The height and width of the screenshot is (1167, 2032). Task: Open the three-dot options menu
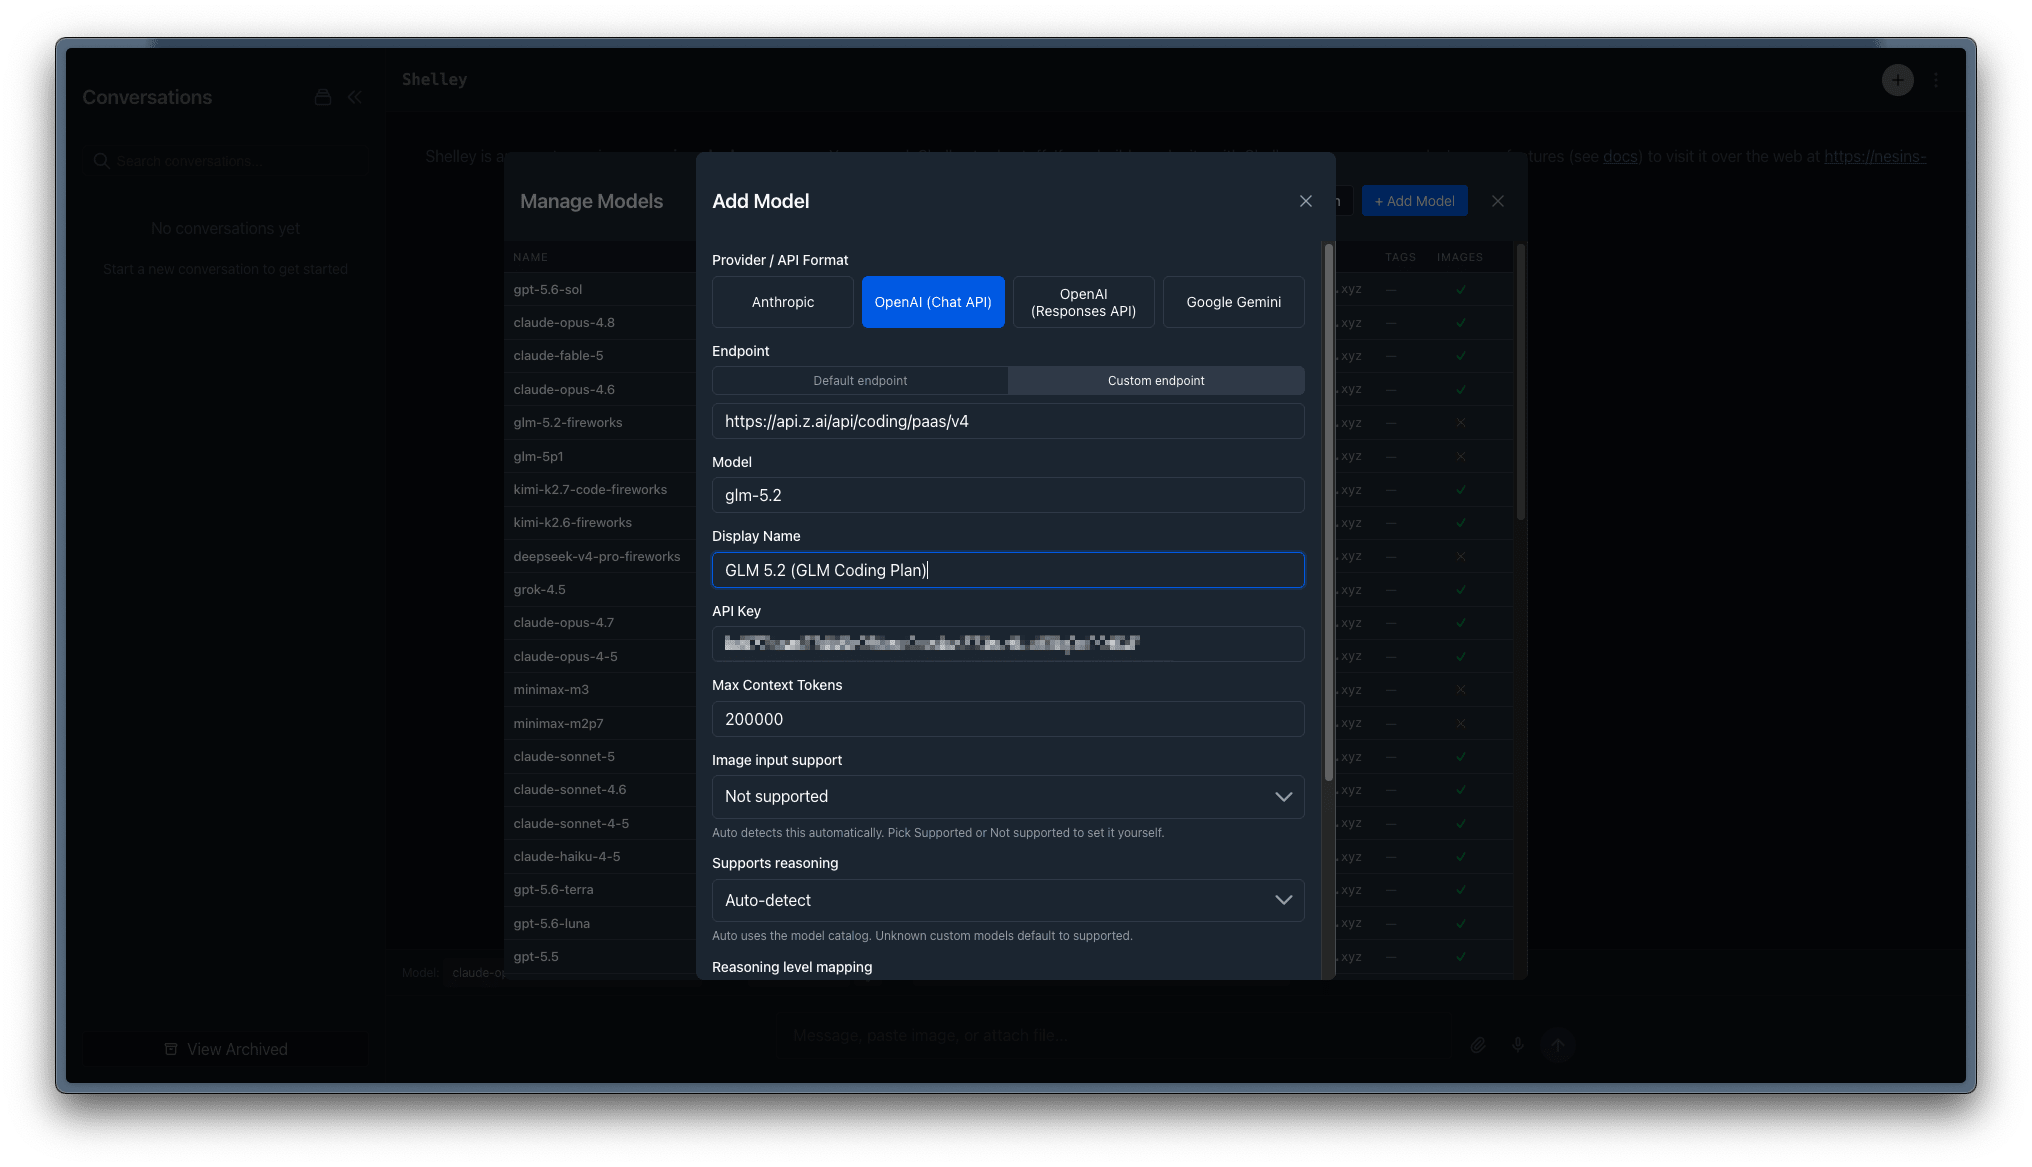tap(1936, 80)
